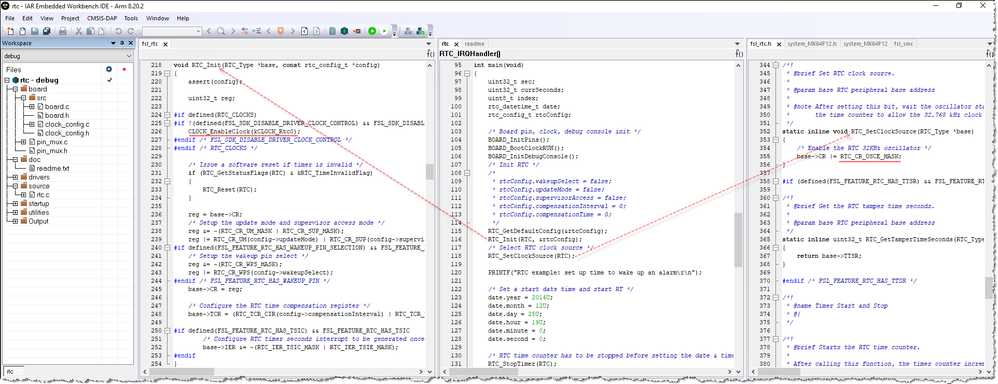Run Make to build project
This screenshot has height=384, width=998.
coord(344,31)
